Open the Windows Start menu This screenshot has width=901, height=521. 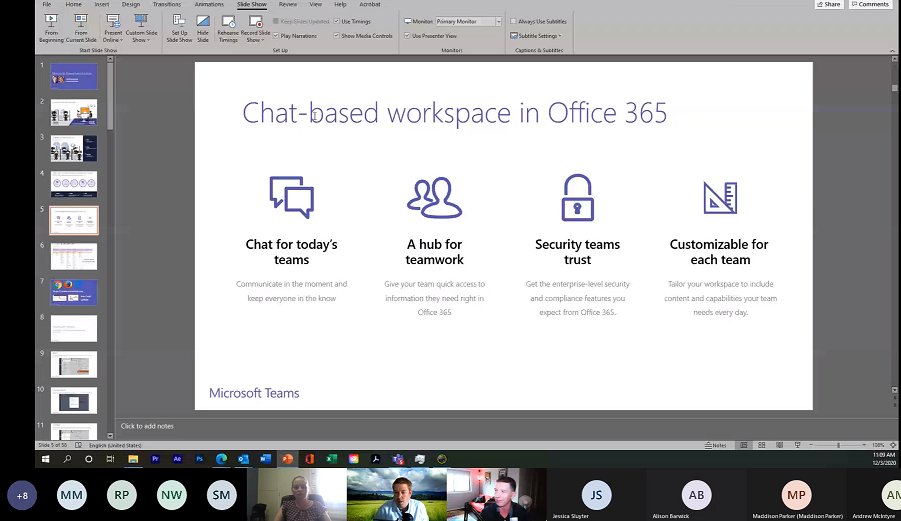click(45, 459)
